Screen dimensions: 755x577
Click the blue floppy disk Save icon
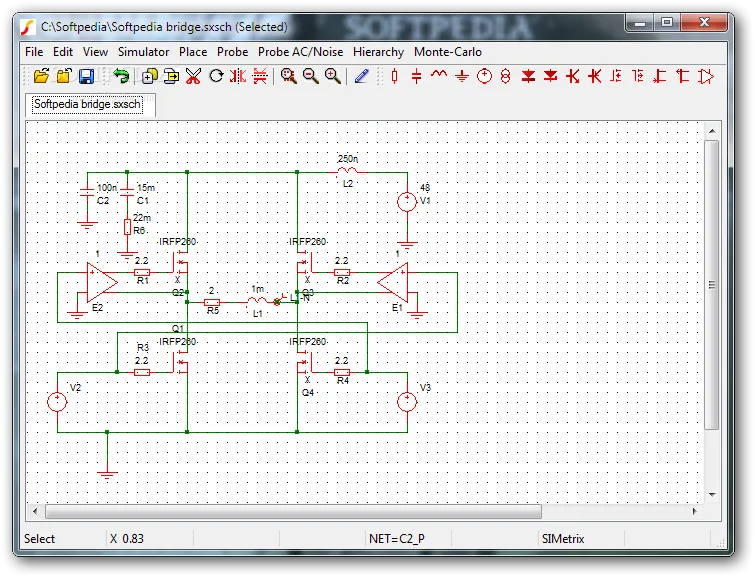tap(86, 77)
